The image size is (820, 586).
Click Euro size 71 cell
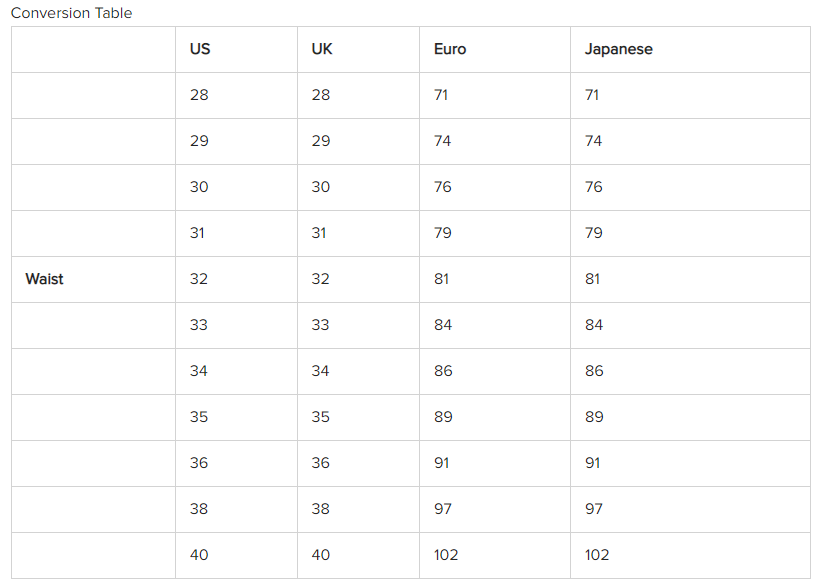[x=441, y=95]
